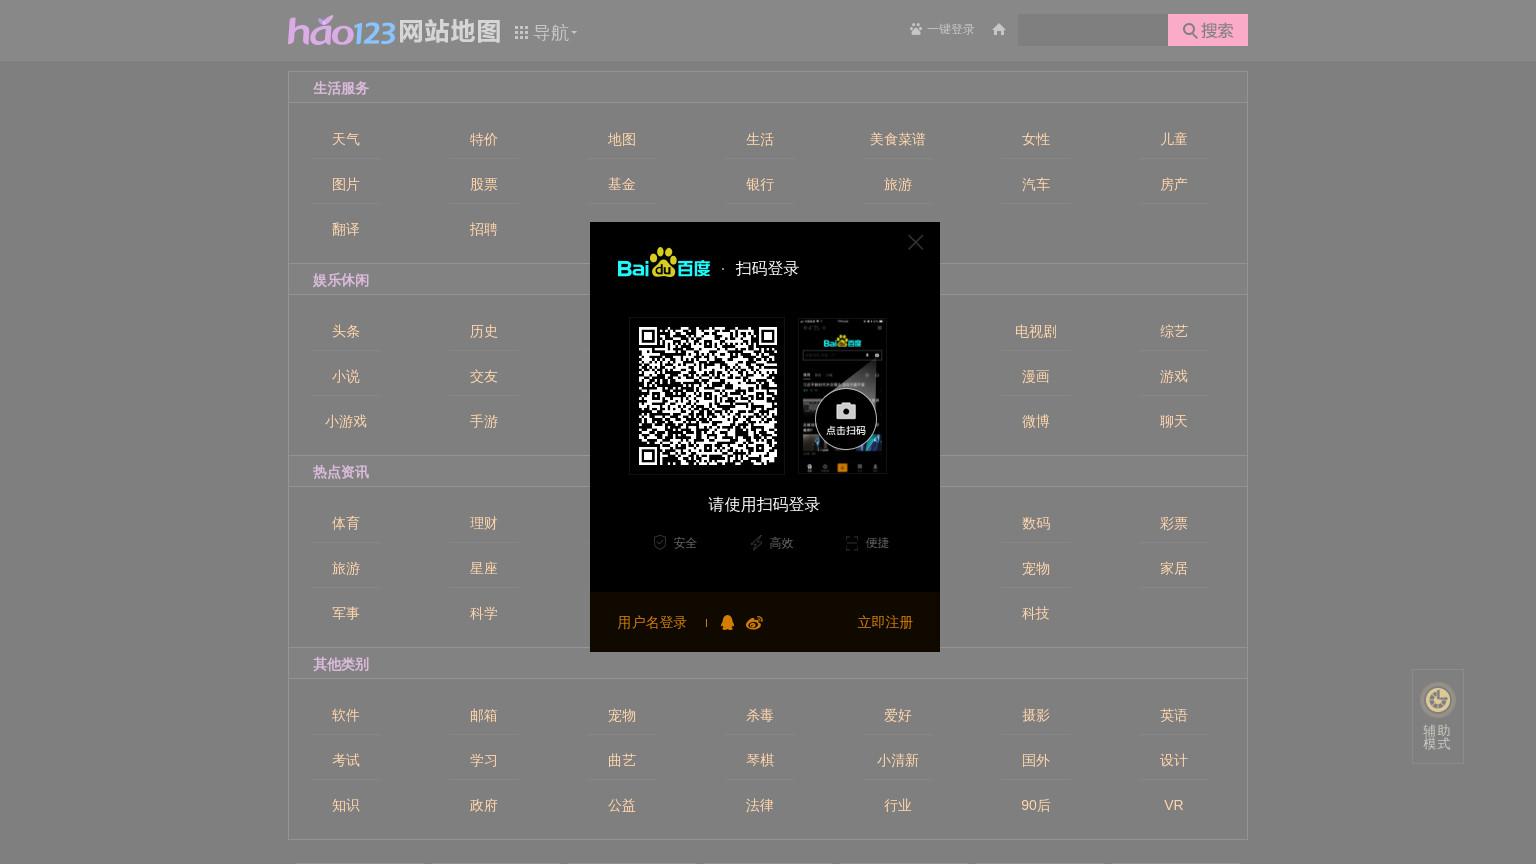
Task: Open the 小清新 link
Action: (x=898, y=761)
